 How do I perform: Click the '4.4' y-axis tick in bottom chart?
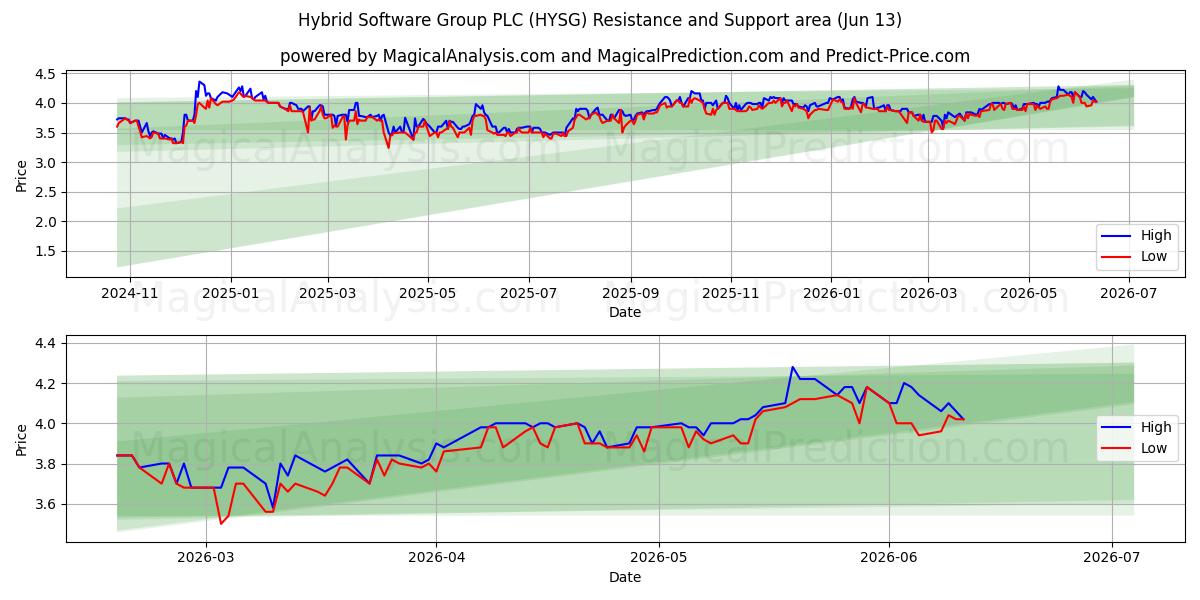pos(47,343)
